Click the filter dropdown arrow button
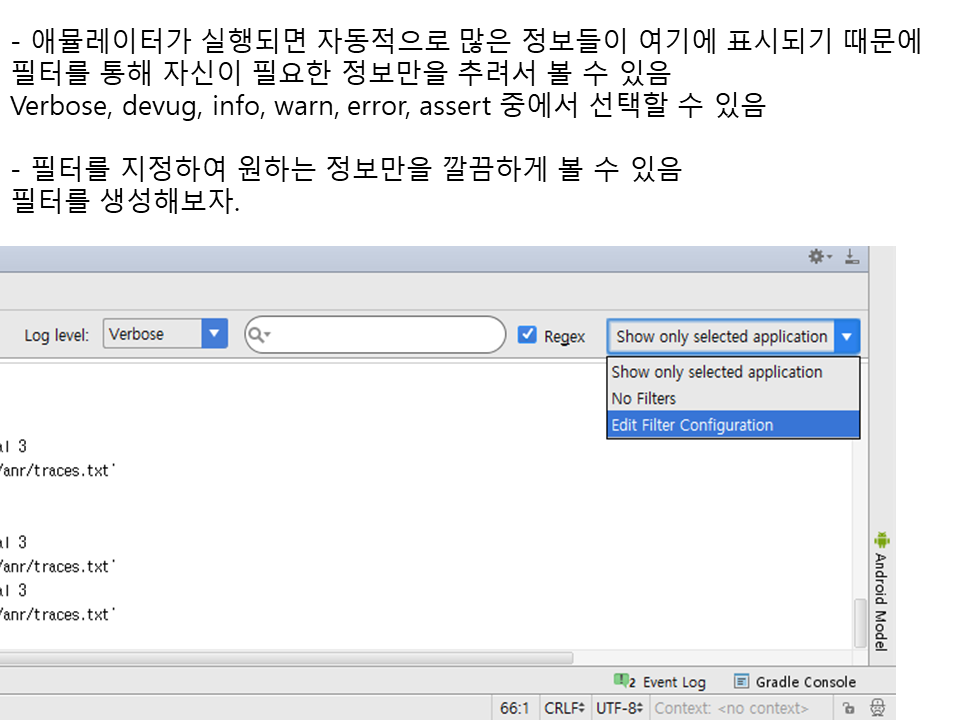Viewport: 960px width, 720px height. click(847, 336)
